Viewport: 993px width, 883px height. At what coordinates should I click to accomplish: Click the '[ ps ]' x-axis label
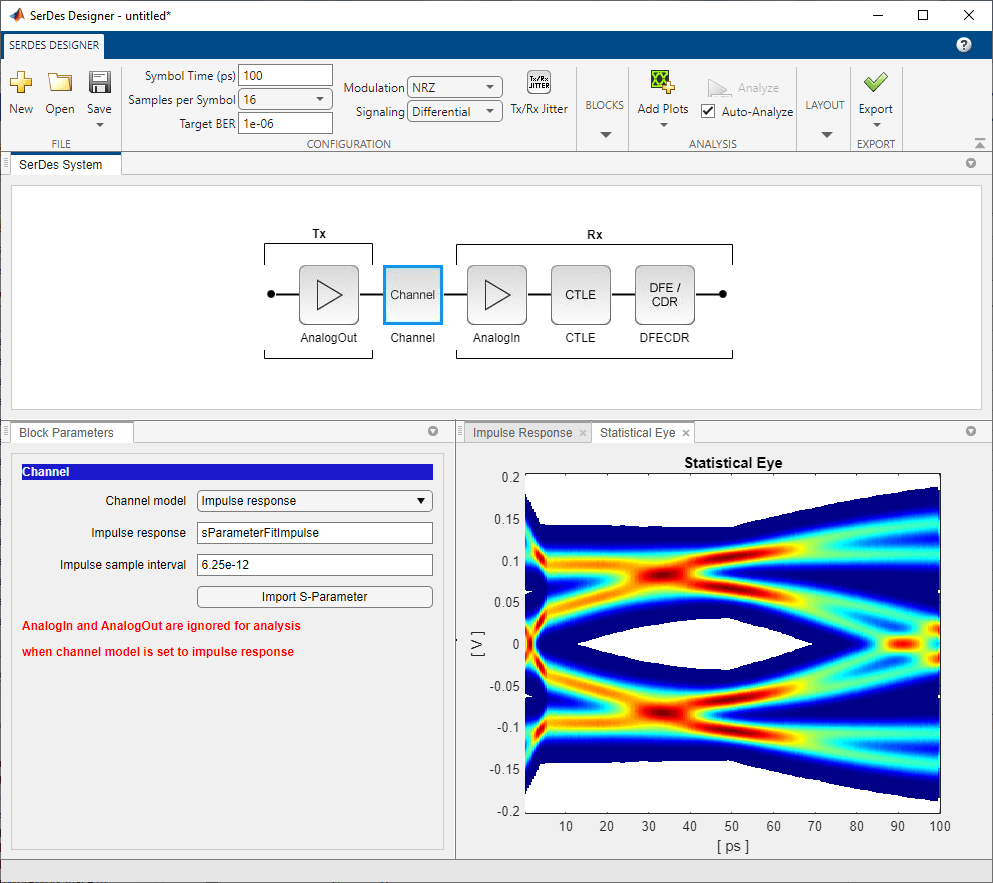tap(733, 846)
